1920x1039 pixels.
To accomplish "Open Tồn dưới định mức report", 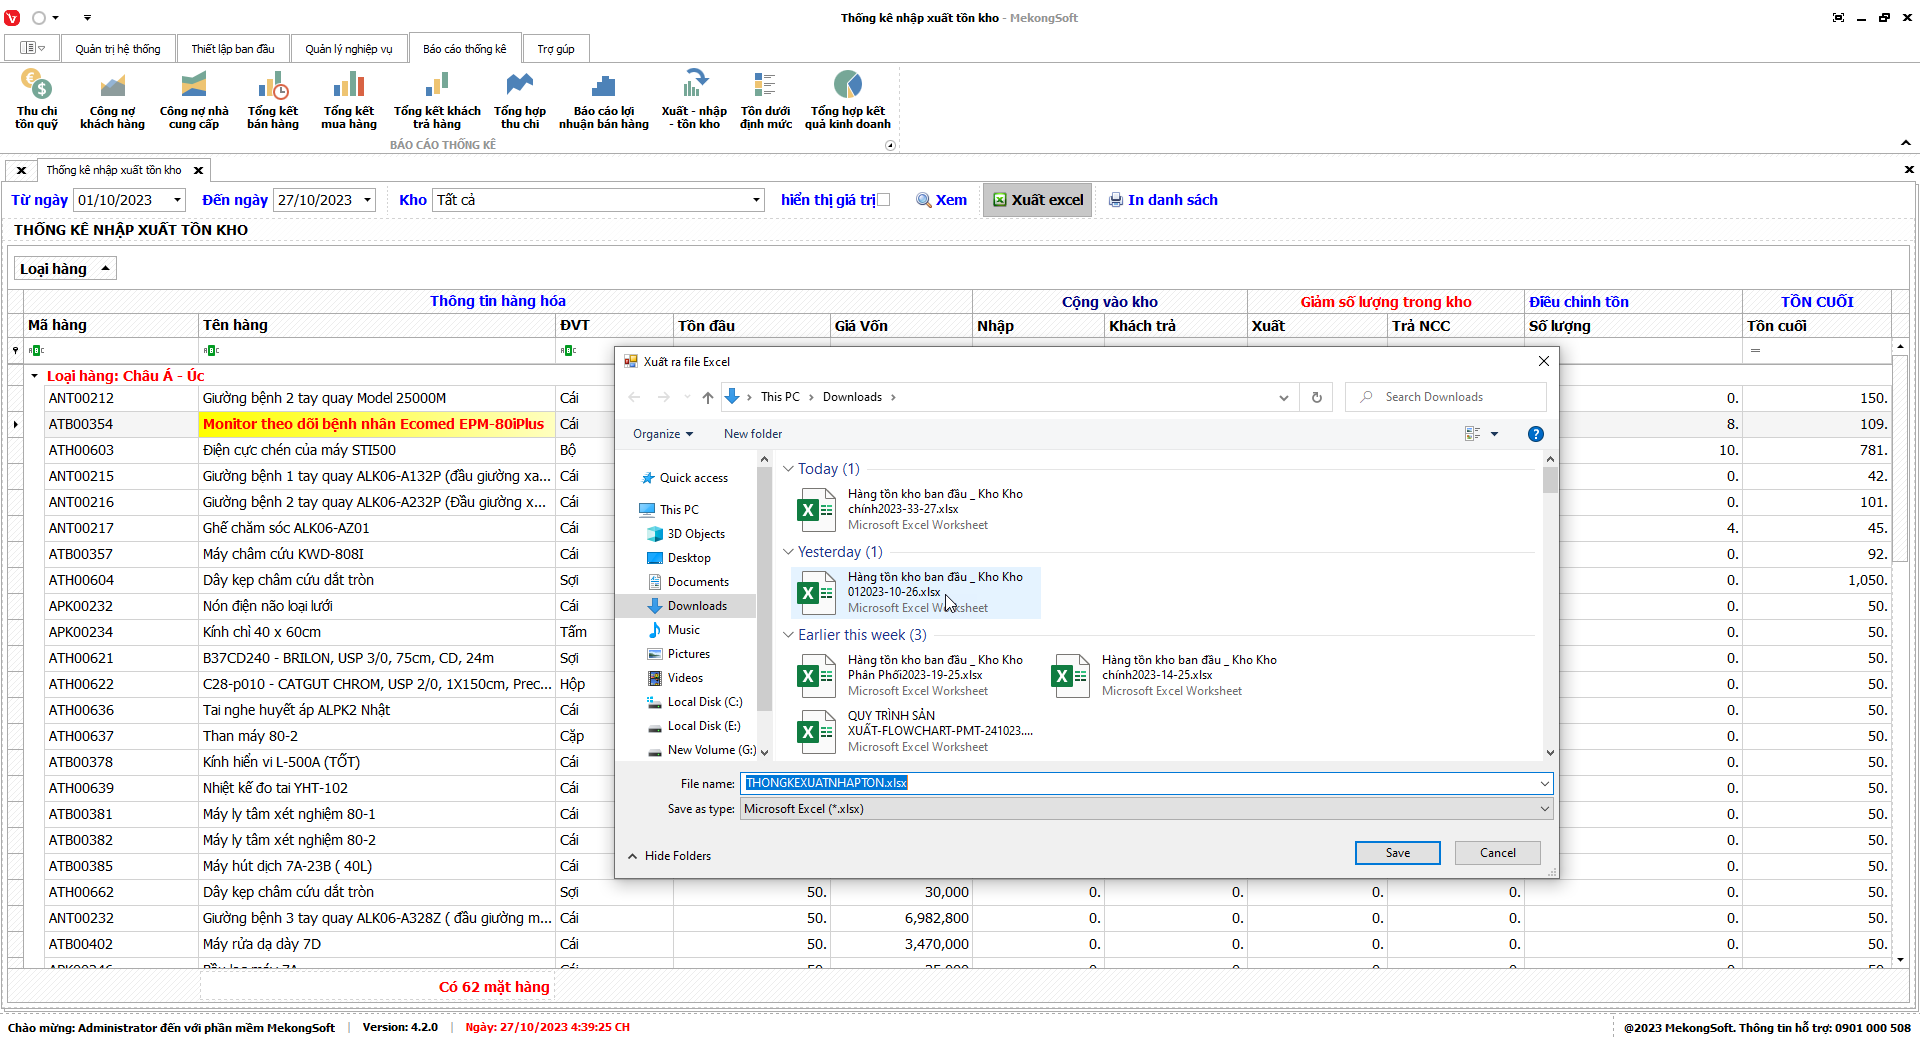I will point(765,99).
